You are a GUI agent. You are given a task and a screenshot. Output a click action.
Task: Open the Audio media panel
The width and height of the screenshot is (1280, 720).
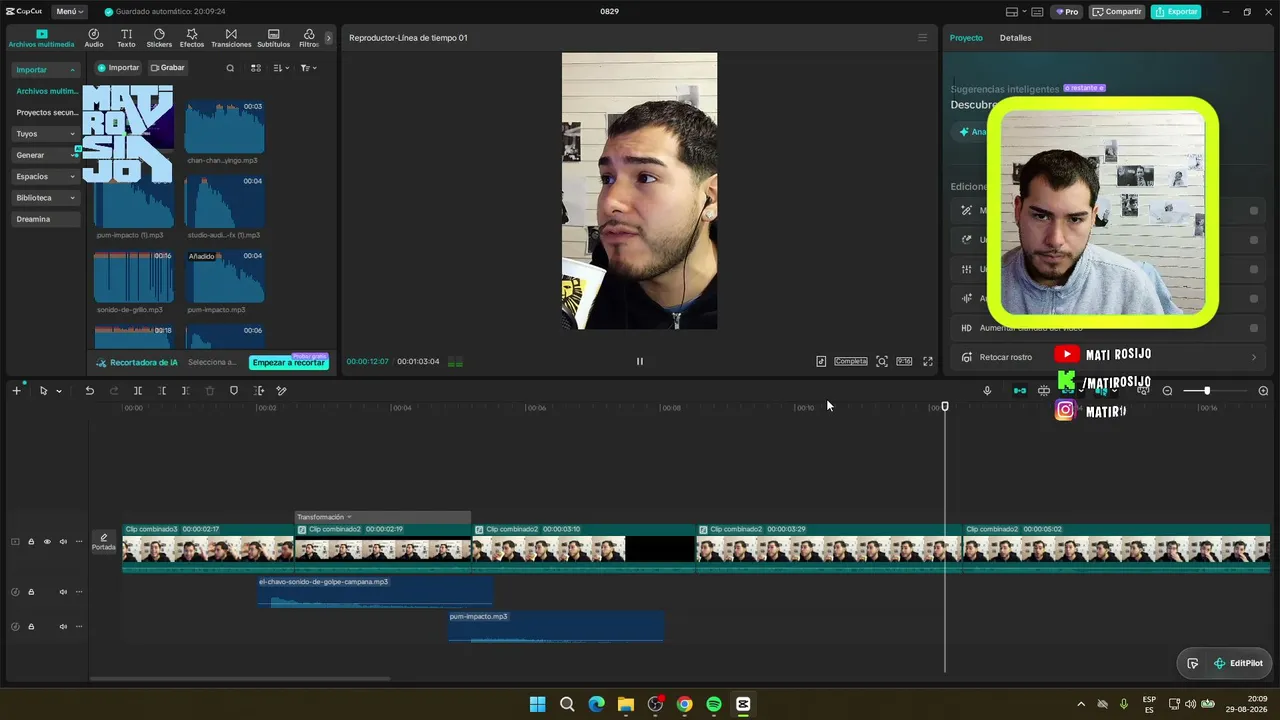(94, 38)
